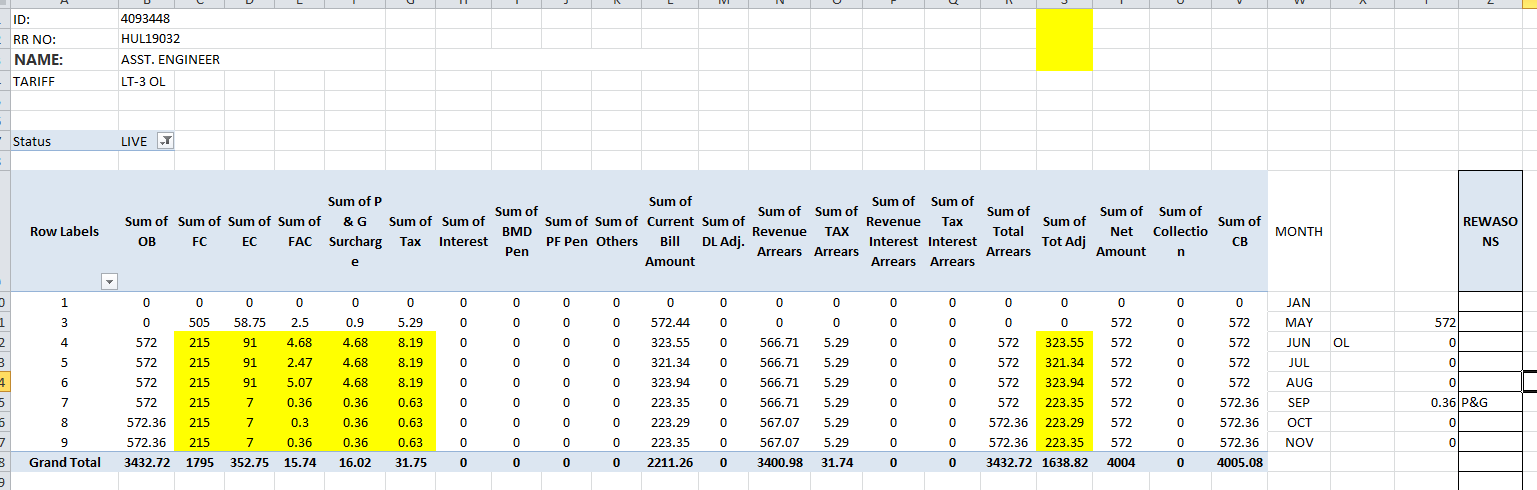The width and height of the screenshot is (1537, 490).
Task: Click the 572.44 Current Bill Amount value
Action: 670,323
